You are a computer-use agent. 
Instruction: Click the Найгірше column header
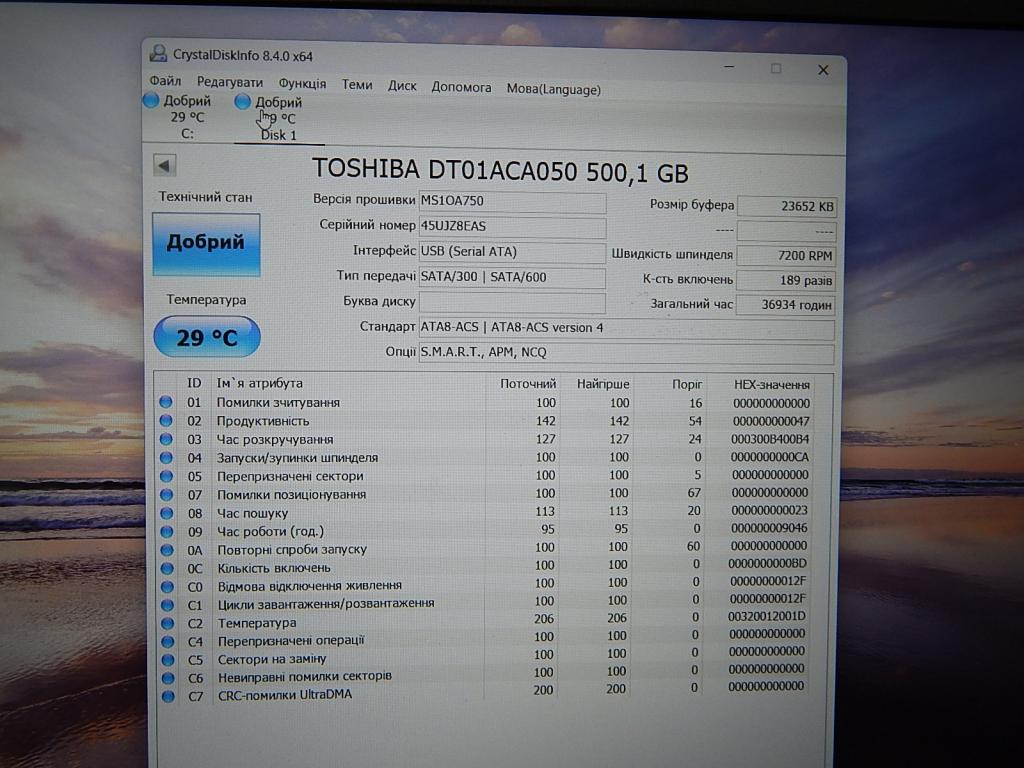603,384
